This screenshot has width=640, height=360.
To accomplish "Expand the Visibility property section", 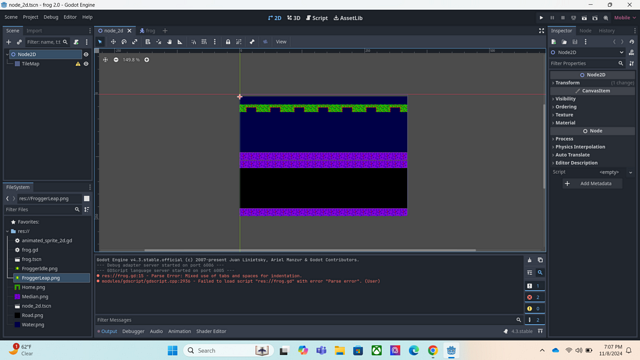I will [565, 99].
